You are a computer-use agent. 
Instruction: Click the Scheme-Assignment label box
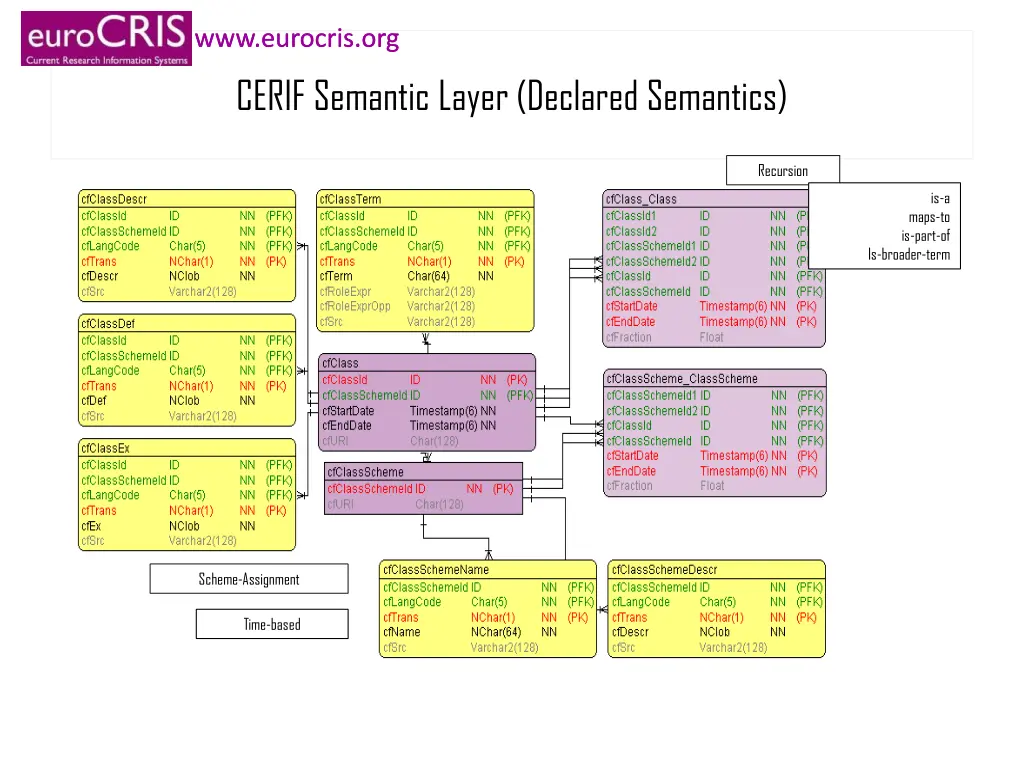pyautogui.click(x=249, y=579)
